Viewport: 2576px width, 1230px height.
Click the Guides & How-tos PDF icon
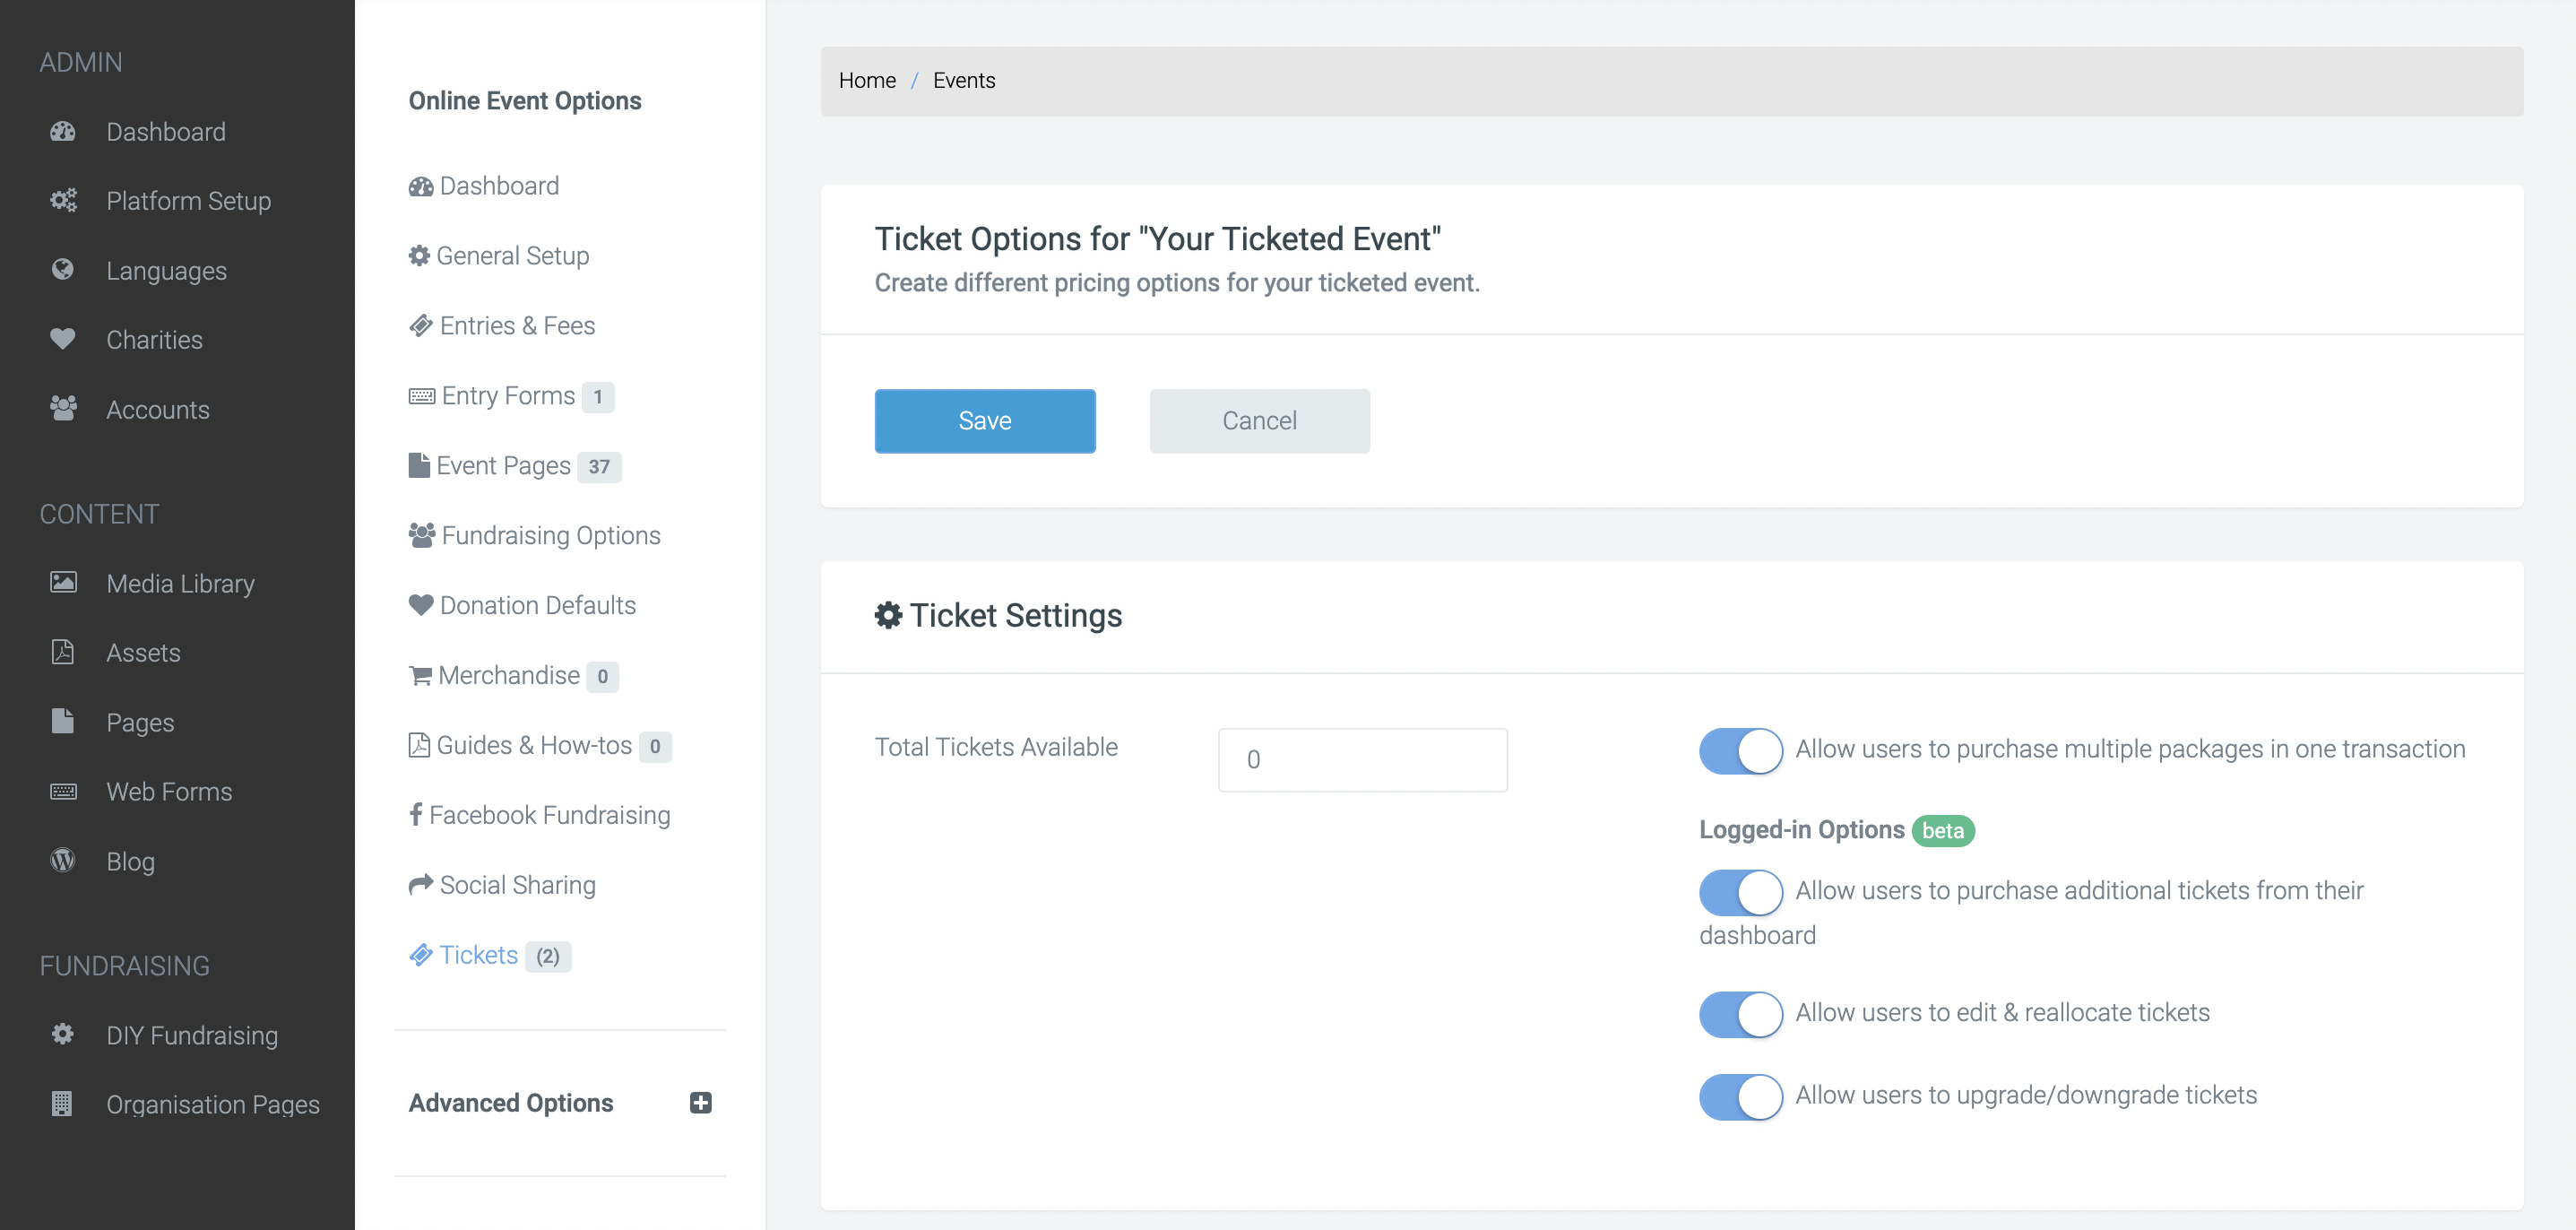tap(419, 745)
